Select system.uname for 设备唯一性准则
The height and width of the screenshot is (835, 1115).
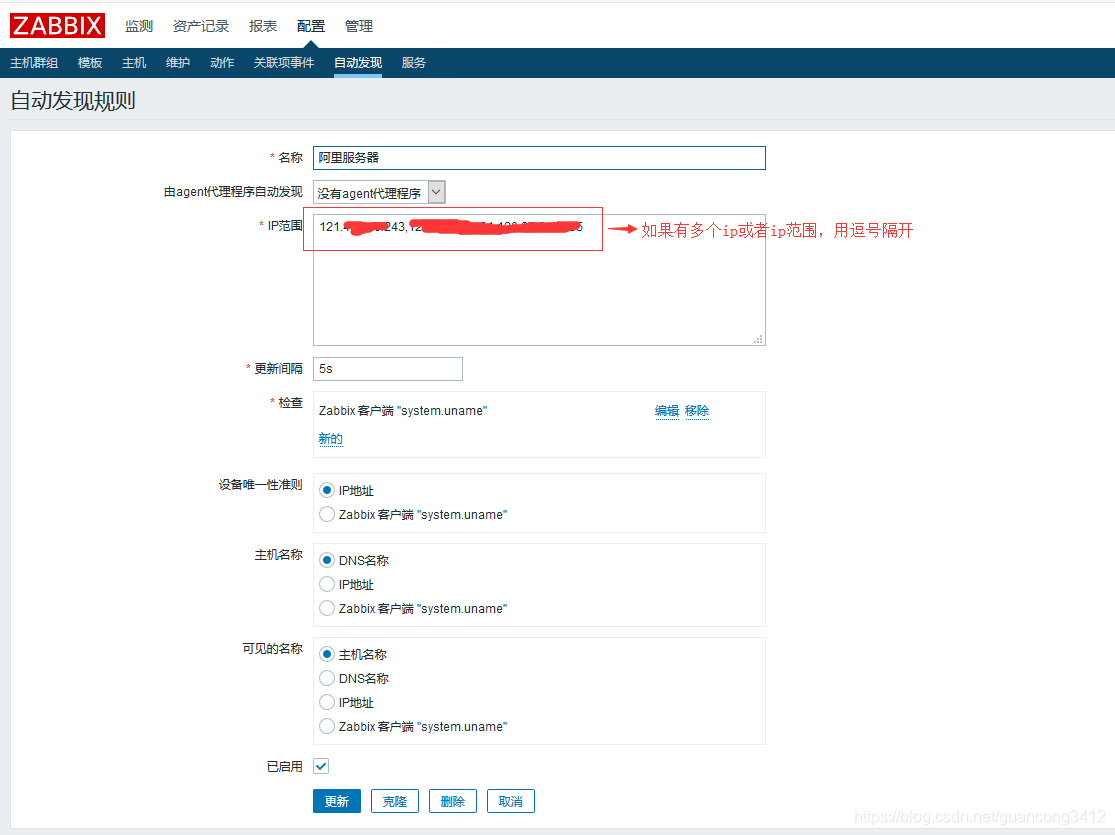tap(327, 514)
